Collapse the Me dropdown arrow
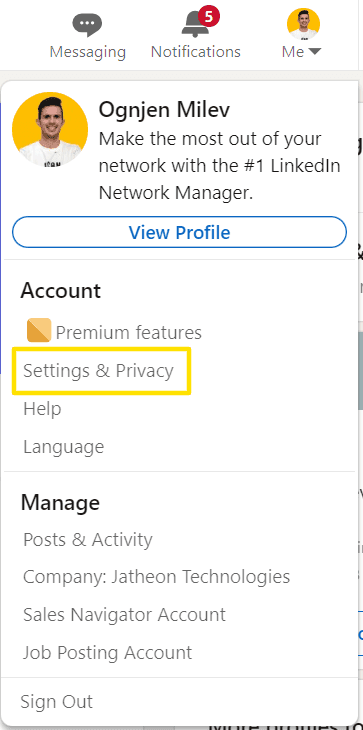Viewport: 363px width, 730px height. pyautogui.click(x=315, y=52)
